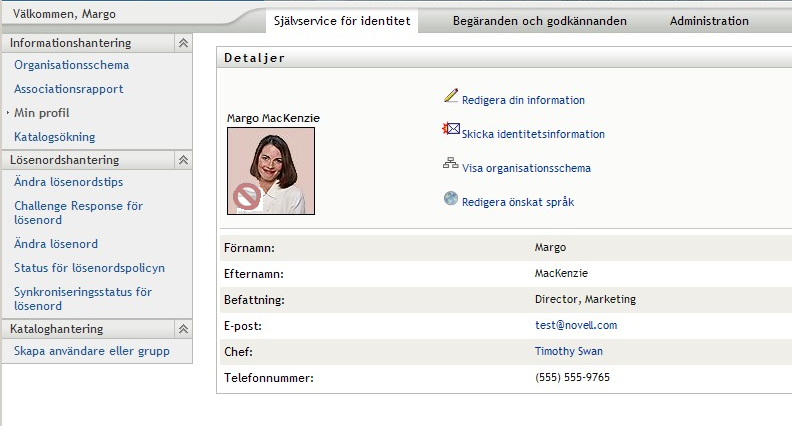Click the phone number (555) 555-9765
The width and height of the screenshot is (792, 426).
[572, 377]
